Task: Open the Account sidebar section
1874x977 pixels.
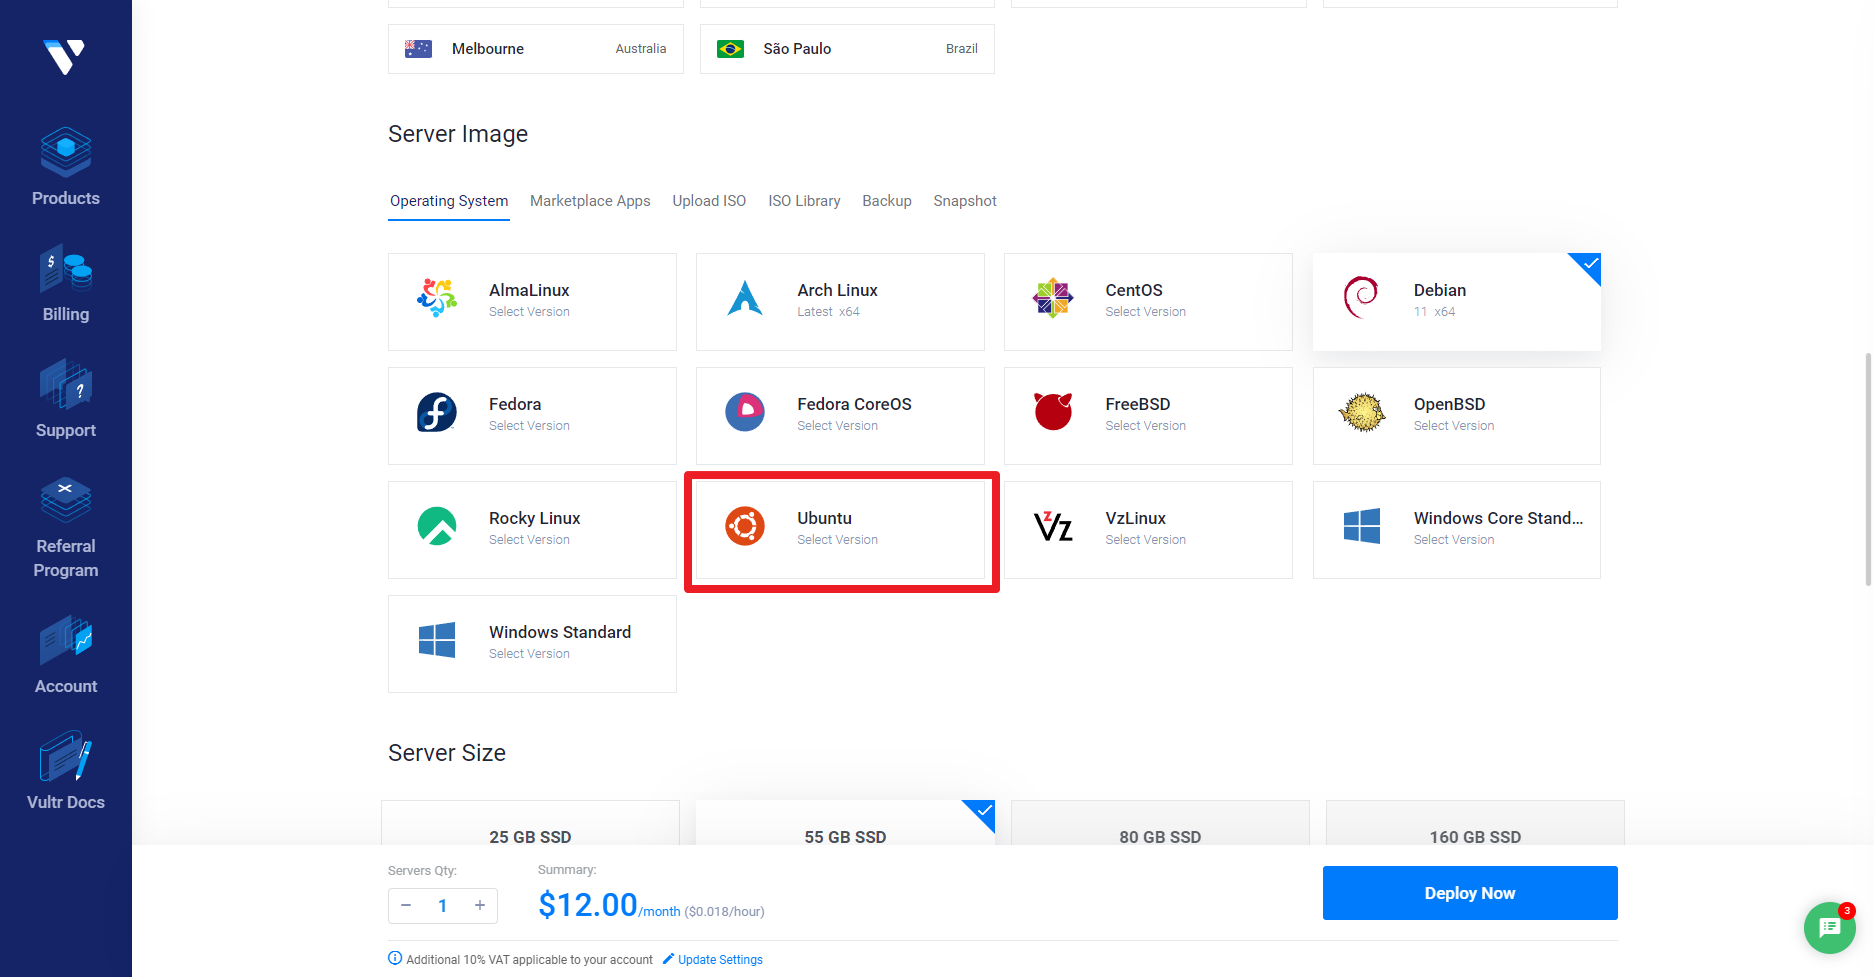Action: click(66, 655)
